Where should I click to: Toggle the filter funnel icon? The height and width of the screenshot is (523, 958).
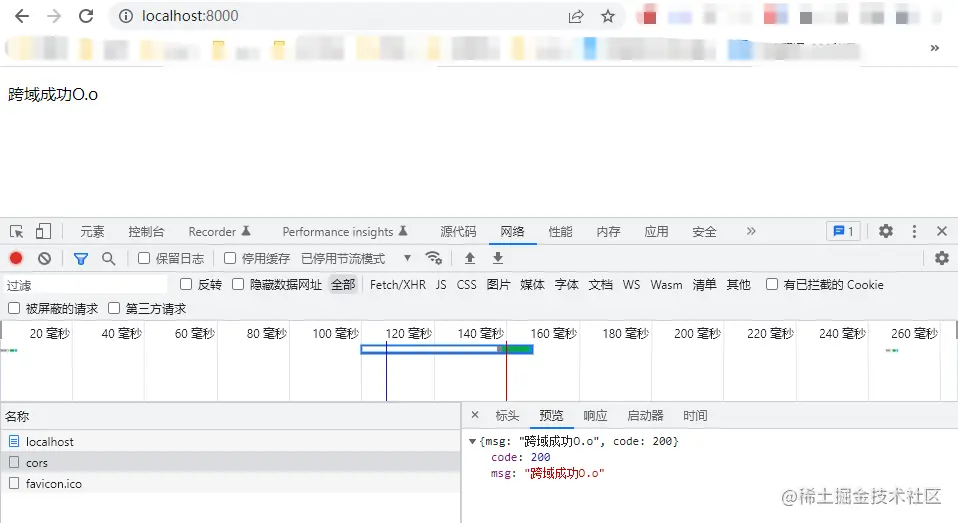pyautogui.click(x=81, y=258)
